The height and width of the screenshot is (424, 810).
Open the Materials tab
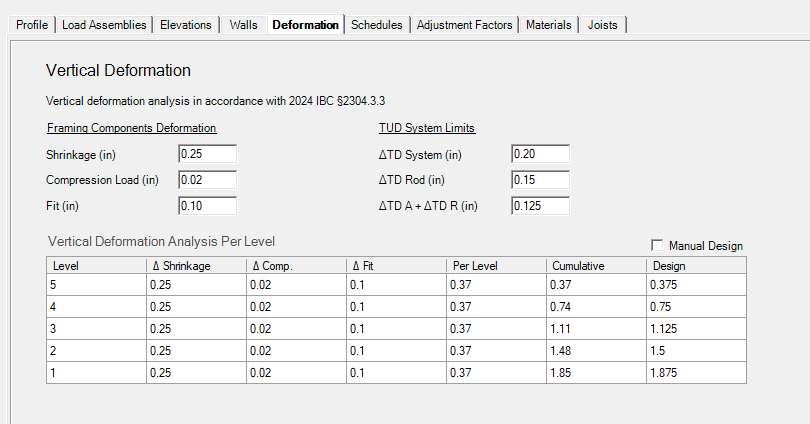point(549,25)
